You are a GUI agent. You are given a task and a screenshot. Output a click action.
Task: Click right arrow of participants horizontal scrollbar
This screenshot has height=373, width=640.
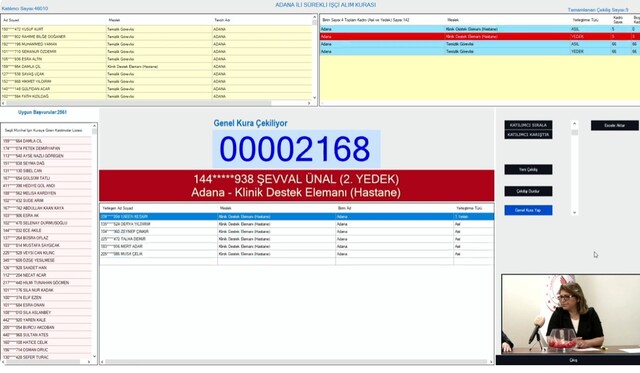click(309, 103)
